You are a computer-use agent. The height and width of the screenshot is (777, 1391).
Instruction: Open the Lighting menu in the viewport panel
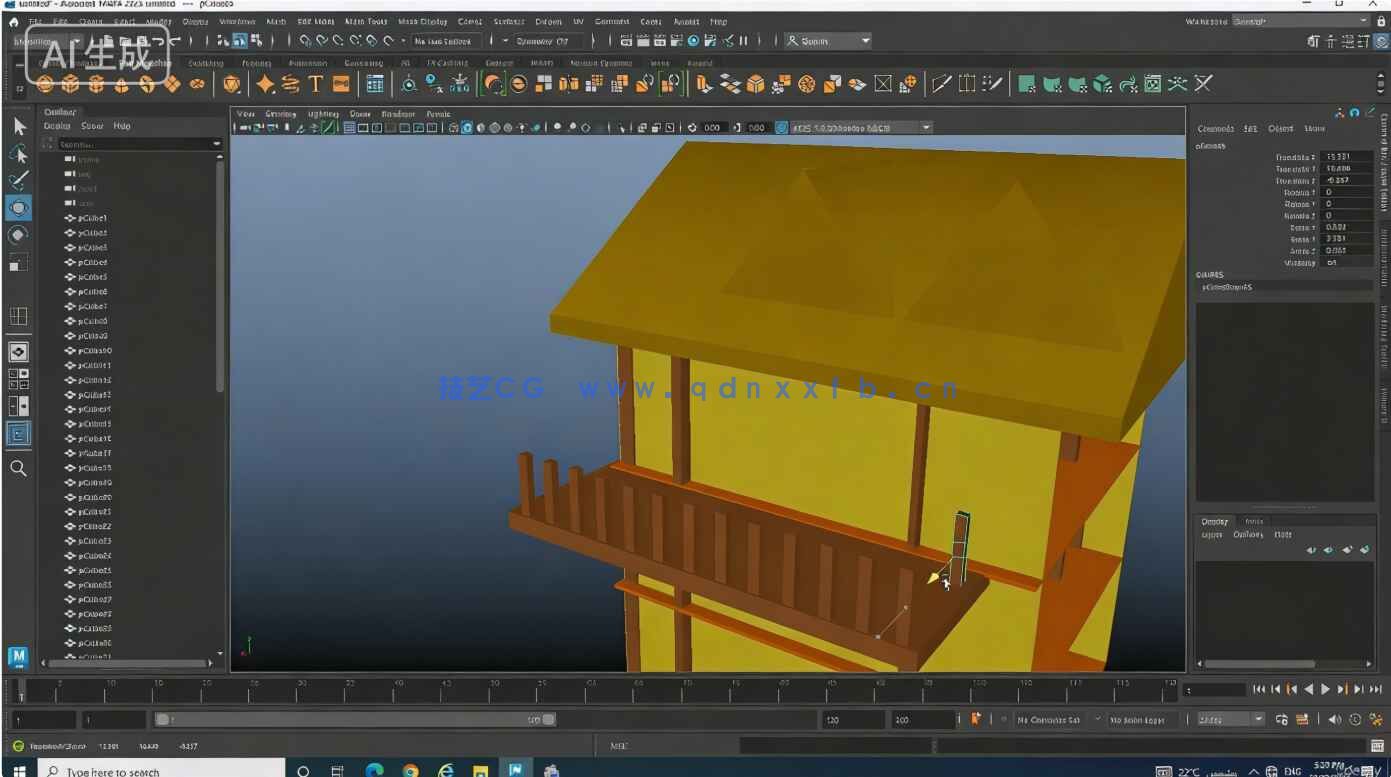tap(323, 114)
